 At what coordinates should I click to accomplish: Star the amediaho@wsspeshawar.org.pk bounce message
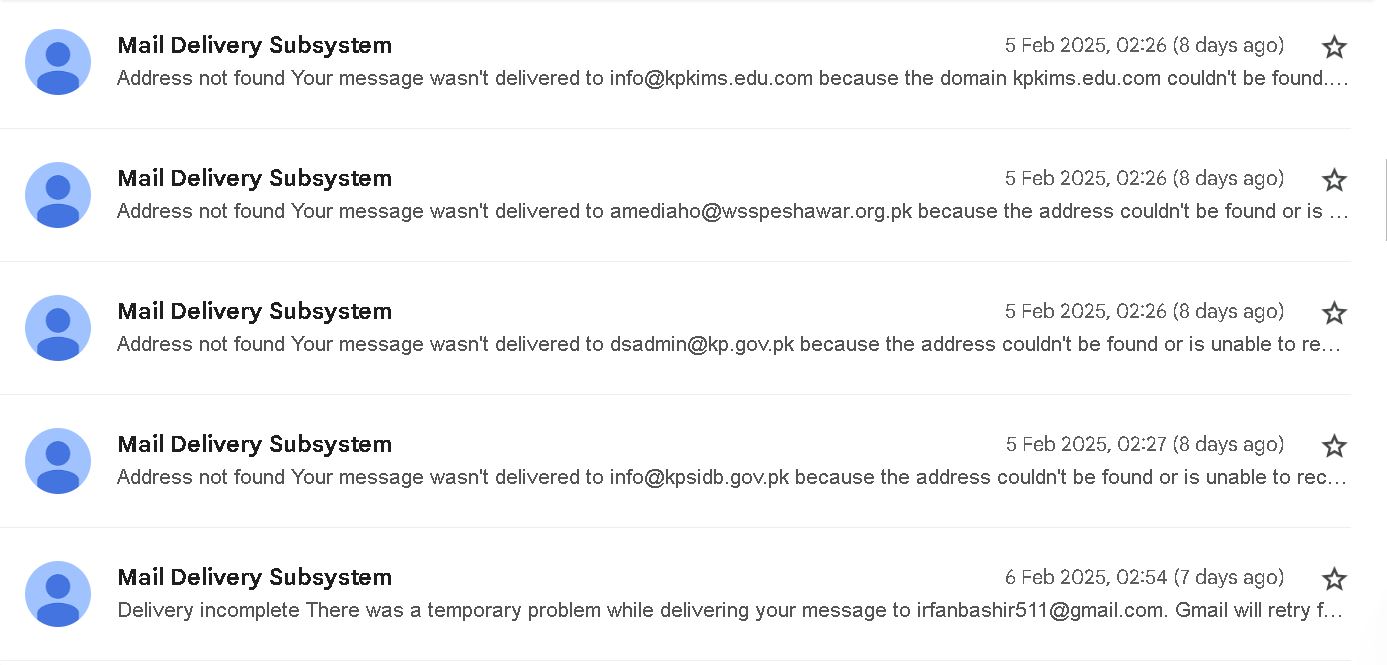[1334, 180]
